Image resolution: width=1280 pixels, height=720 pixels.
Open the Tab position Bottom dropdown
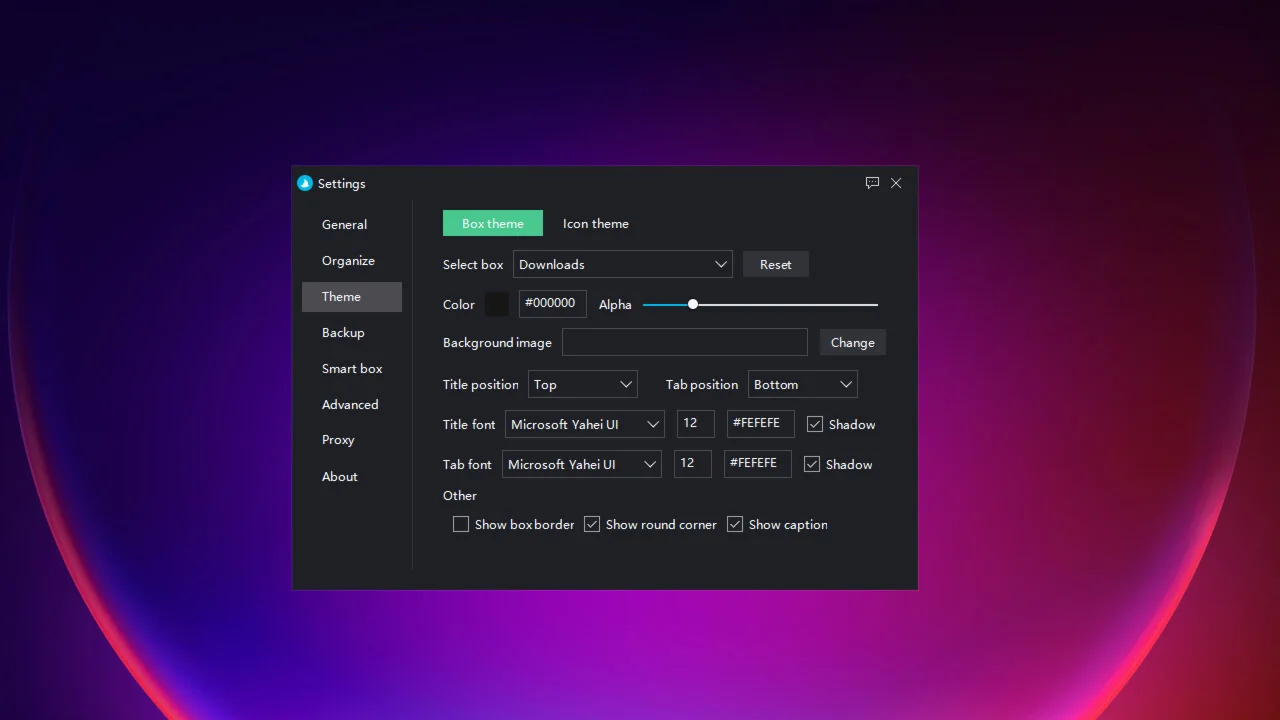click(x=802, y=384)
